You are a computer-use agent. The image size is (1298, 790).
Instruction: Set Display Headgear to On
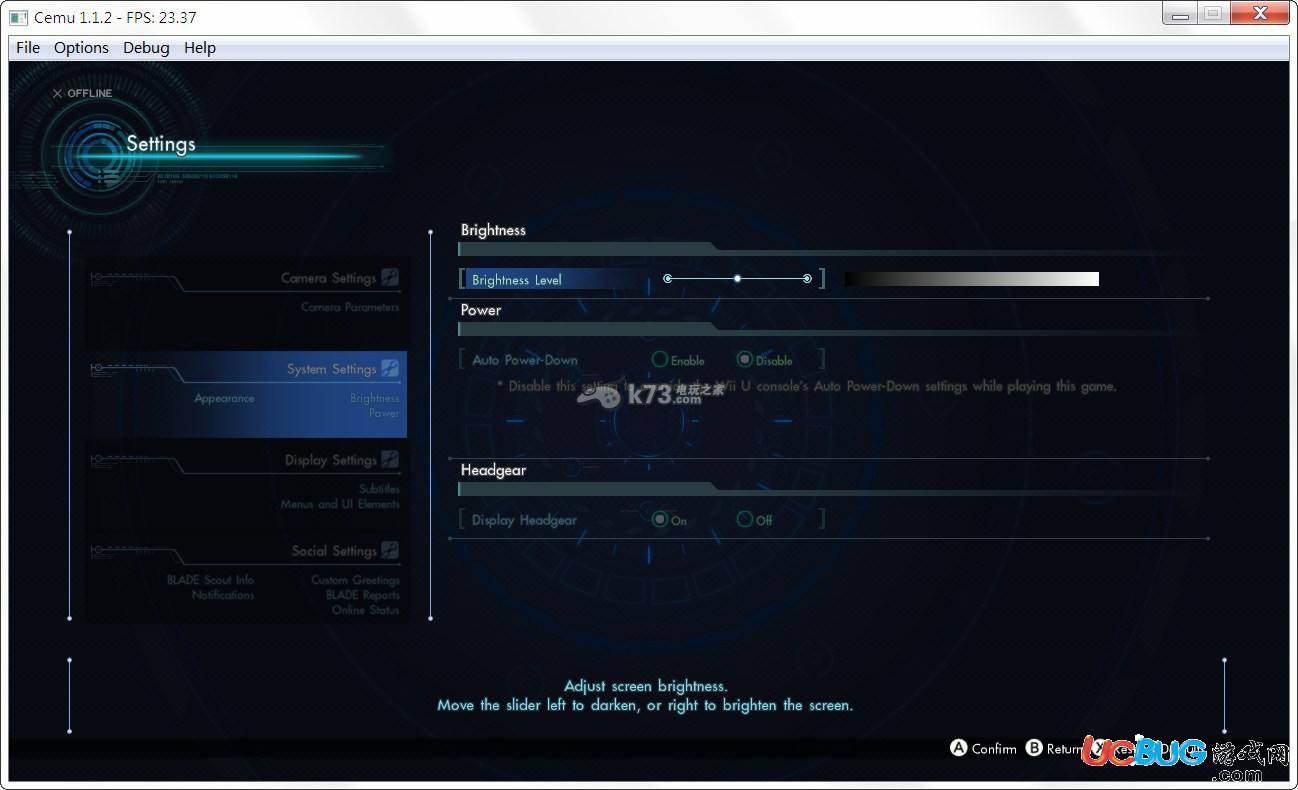coord(669,520)
